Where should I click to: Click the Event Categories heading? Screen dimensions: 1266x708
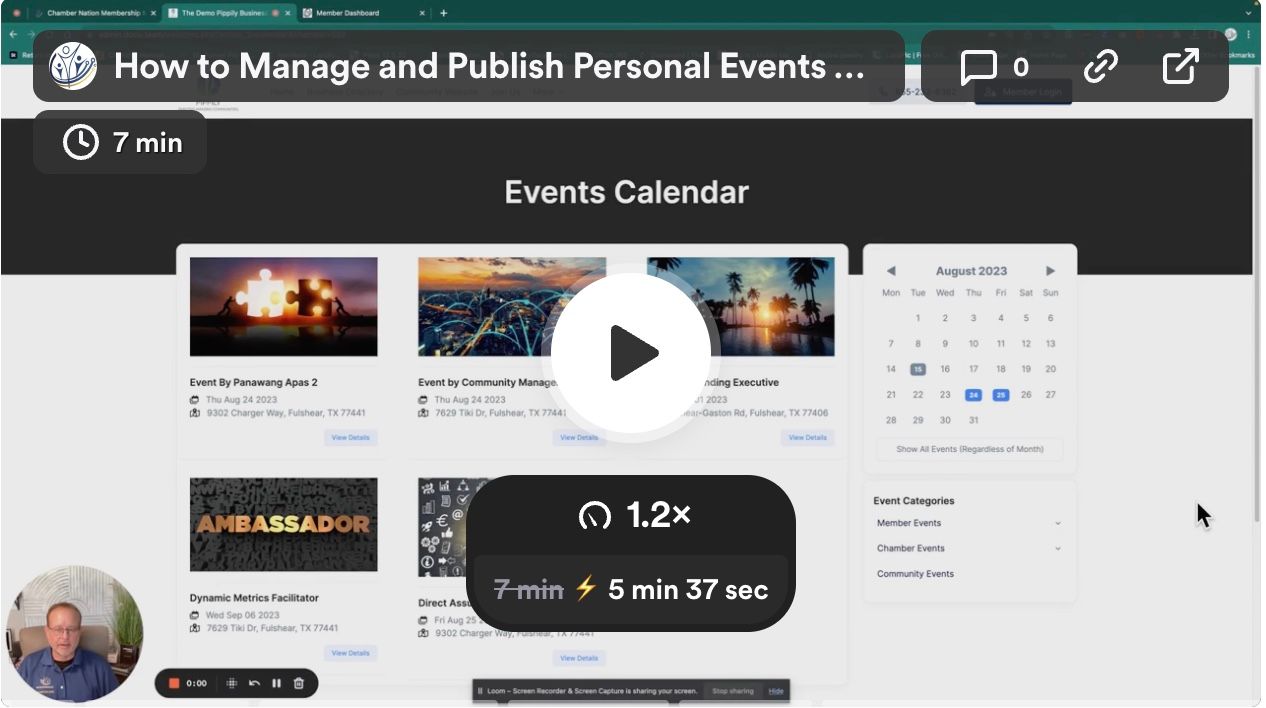click(x=914, y=501)
